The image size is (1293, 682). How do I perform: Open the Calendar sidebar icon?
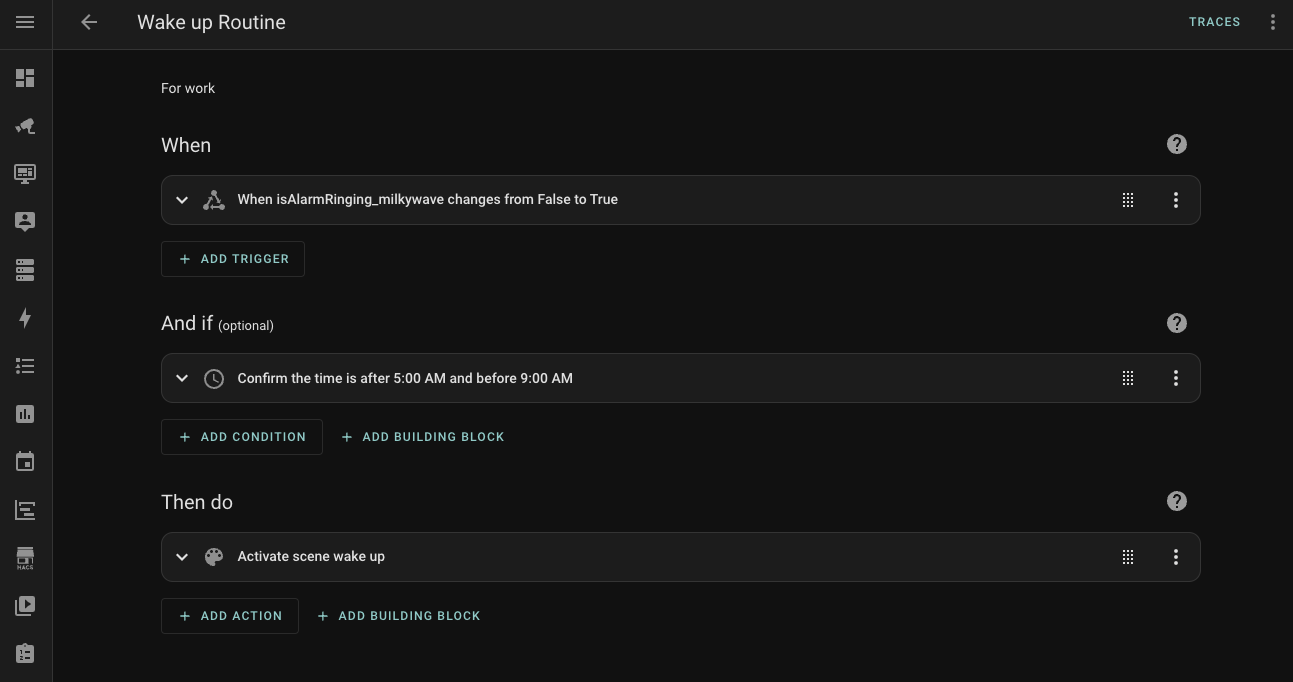25,461
